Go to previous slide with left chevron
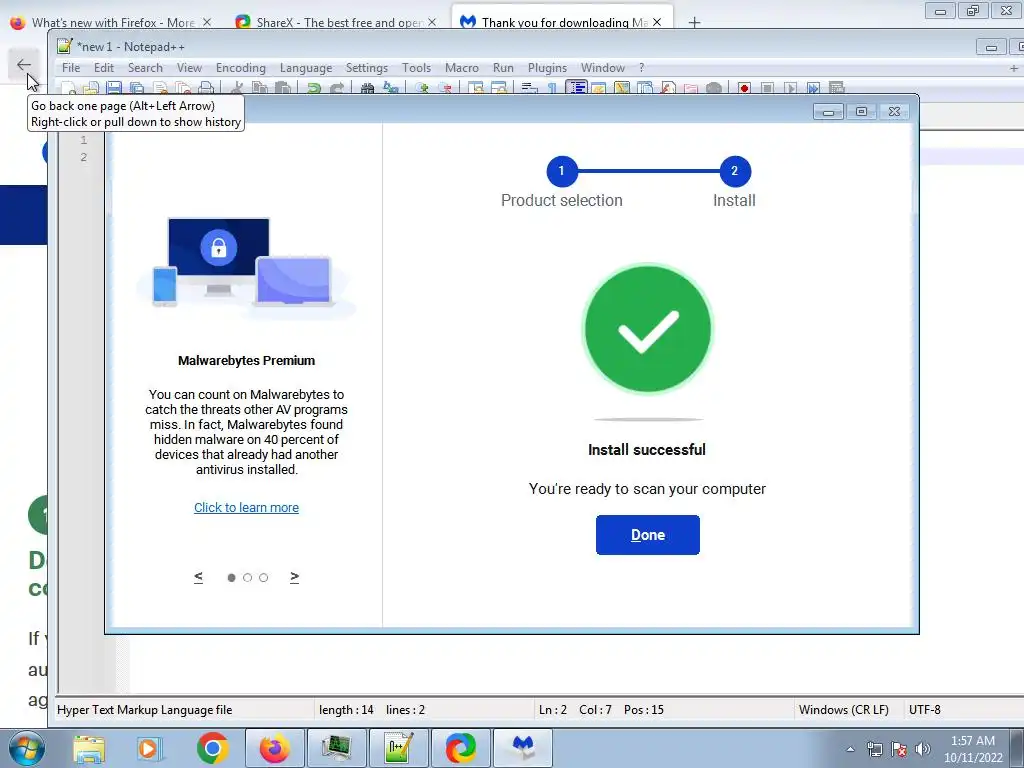Screen dimensions: 1024x768 click(199, 577)
